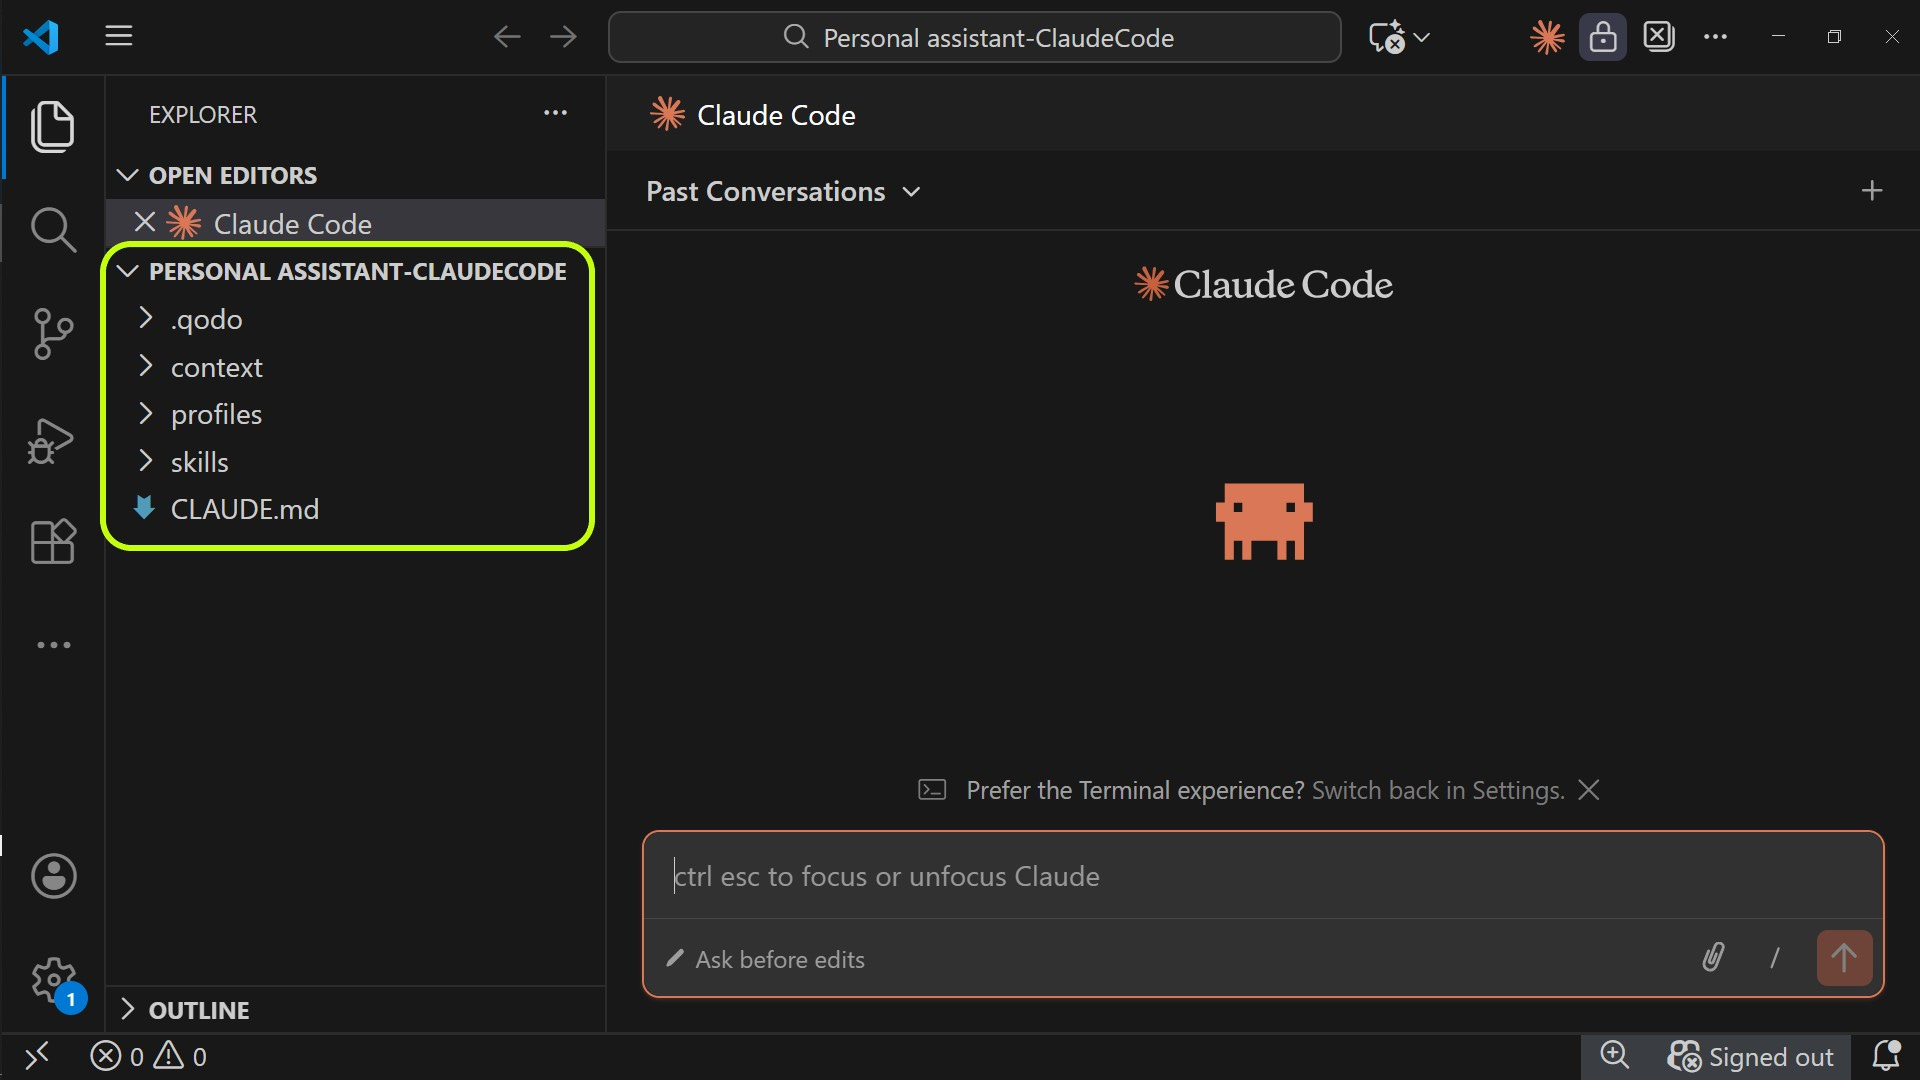1920x1080 pixels.
Task: Open the Source Control view
Action: [52, 333]
